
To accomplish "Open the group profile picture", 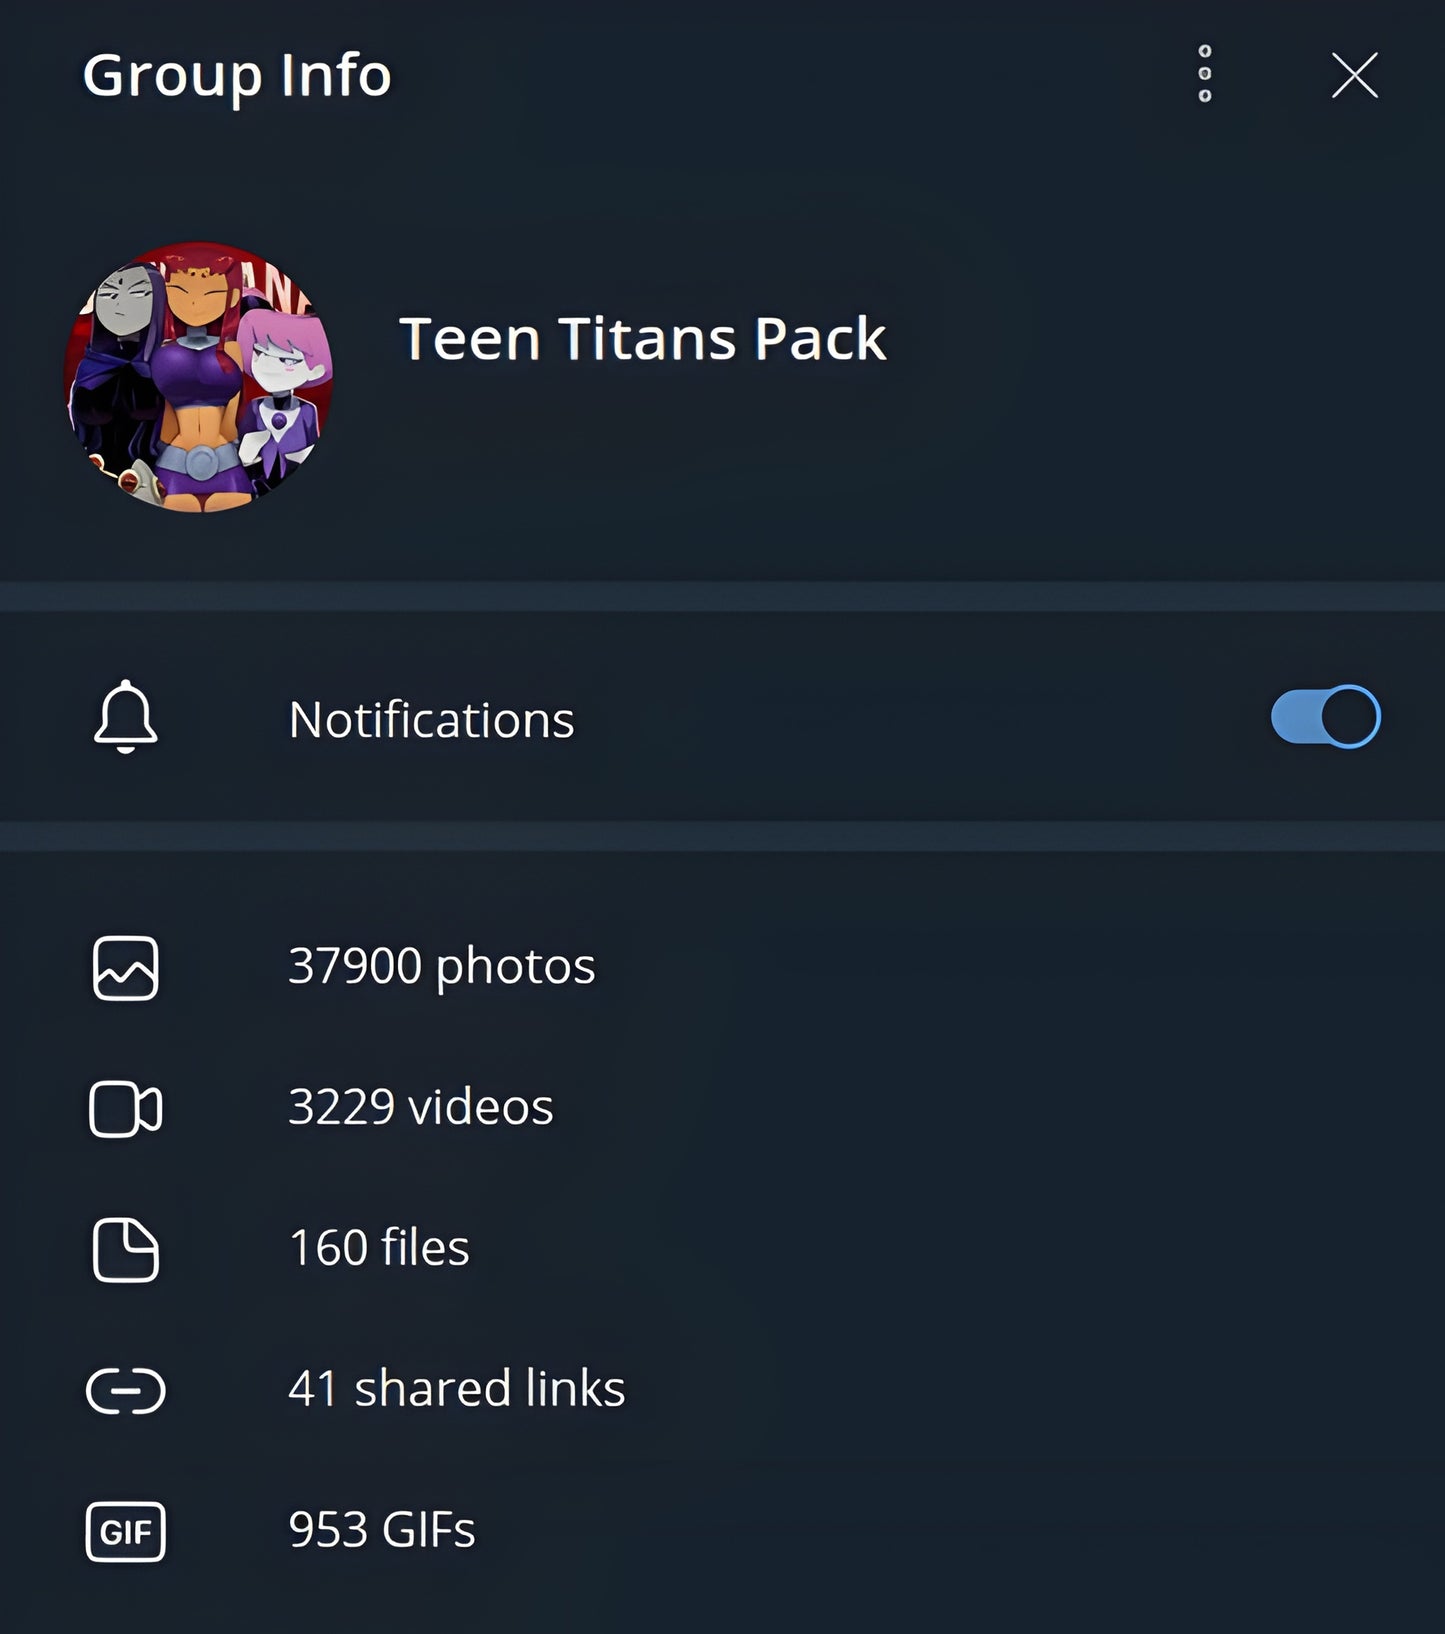I will click(198, 377).
